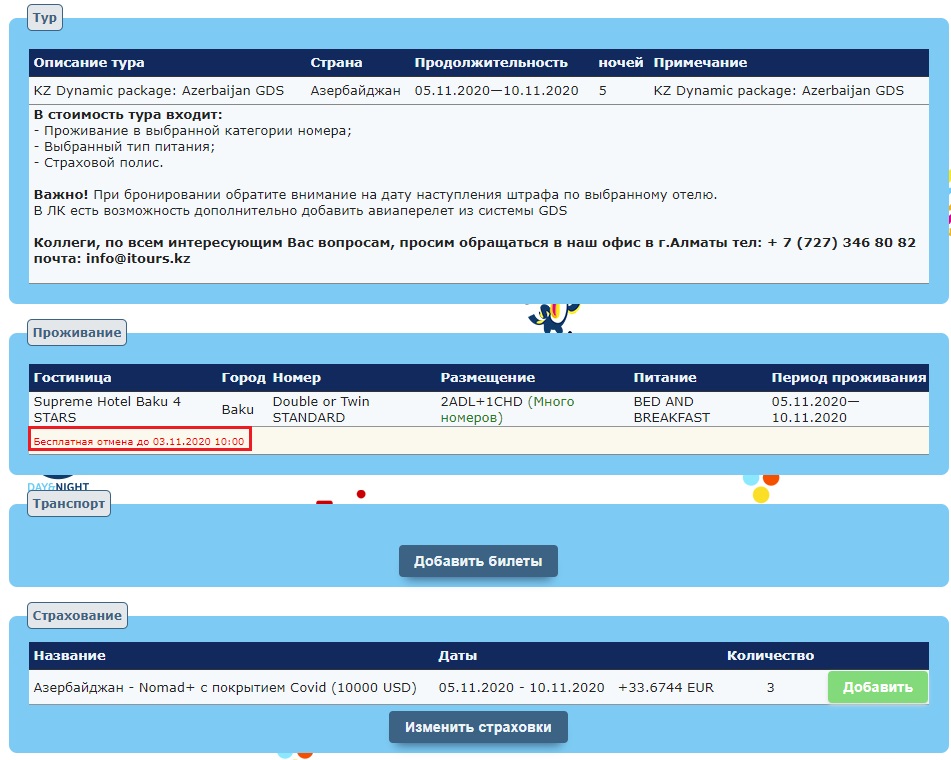
Task: Open the 'Транспорт' section label
Action: coord(68,504)
